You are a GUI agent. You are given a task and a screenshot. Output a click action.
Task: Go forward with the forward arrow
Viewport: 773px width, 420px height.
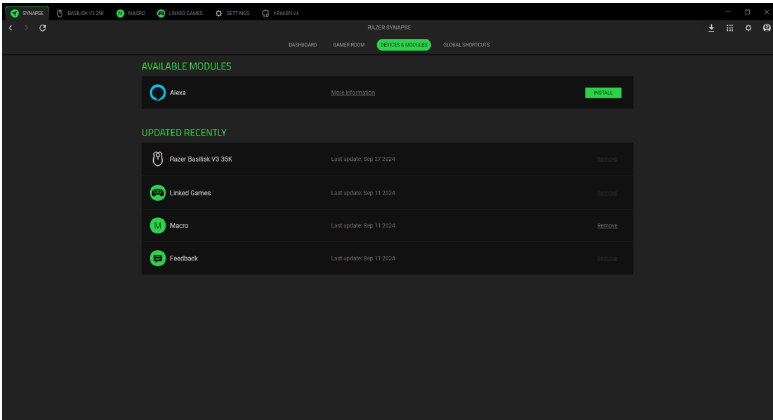pyautogui.click(x=26, y=28)
